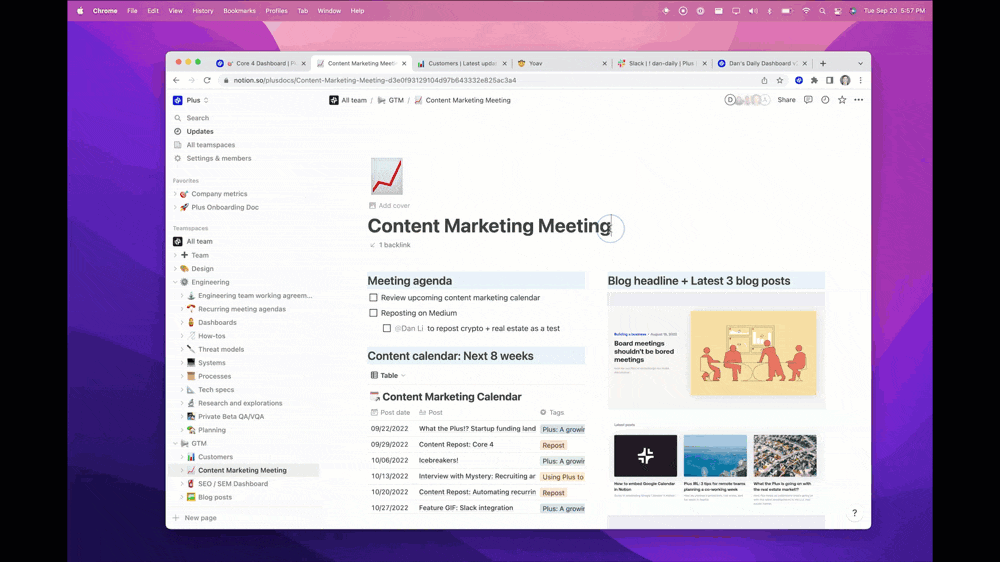Open the Plus workspace switcher
Screen dimensions: 1000x562
[x=191, y=100]
